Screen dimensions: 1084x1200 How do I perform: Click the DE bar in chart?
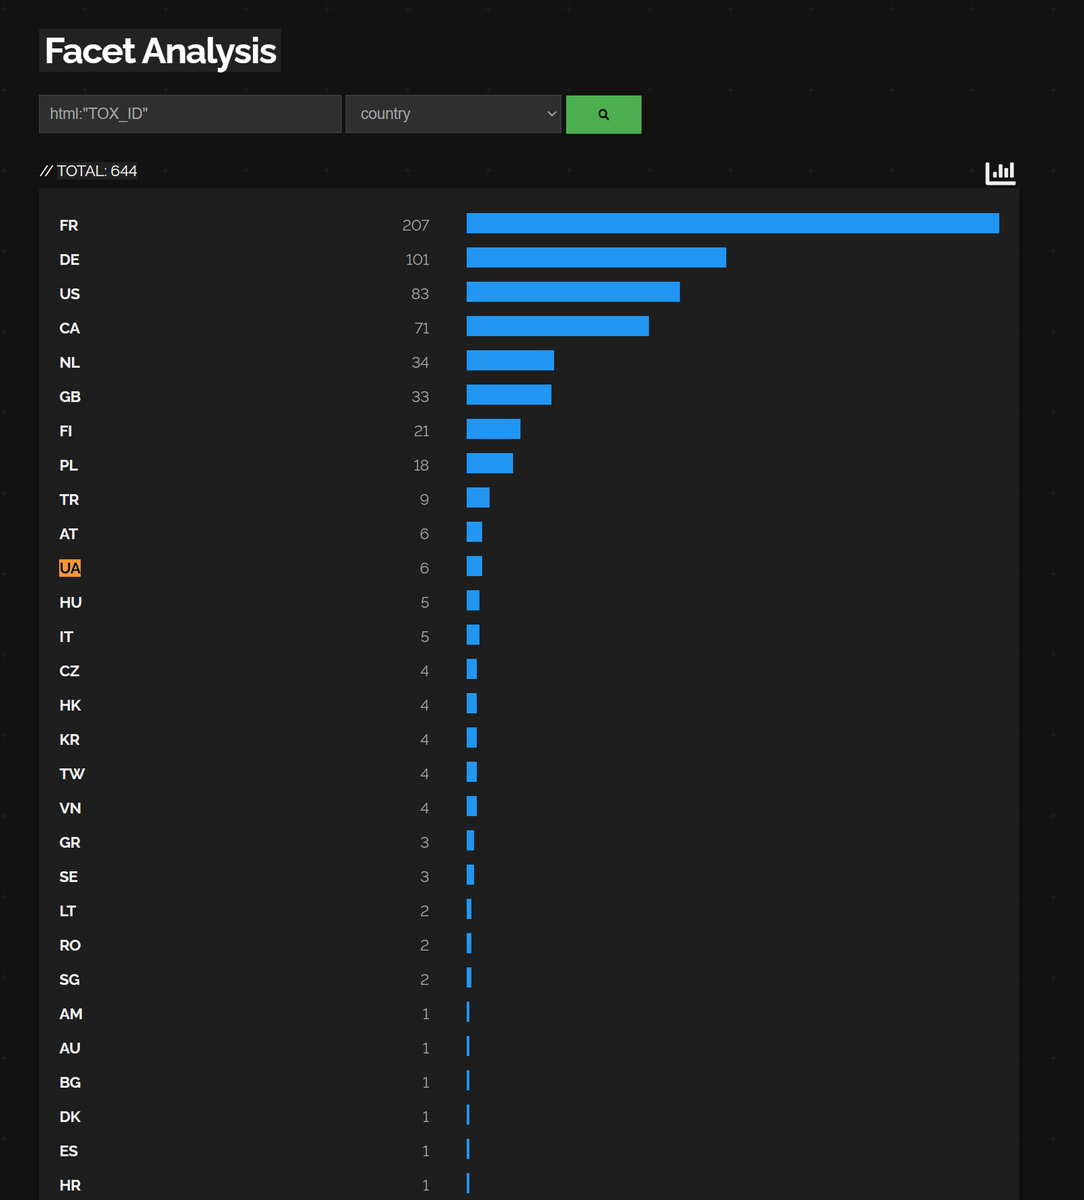pos(596,257)
